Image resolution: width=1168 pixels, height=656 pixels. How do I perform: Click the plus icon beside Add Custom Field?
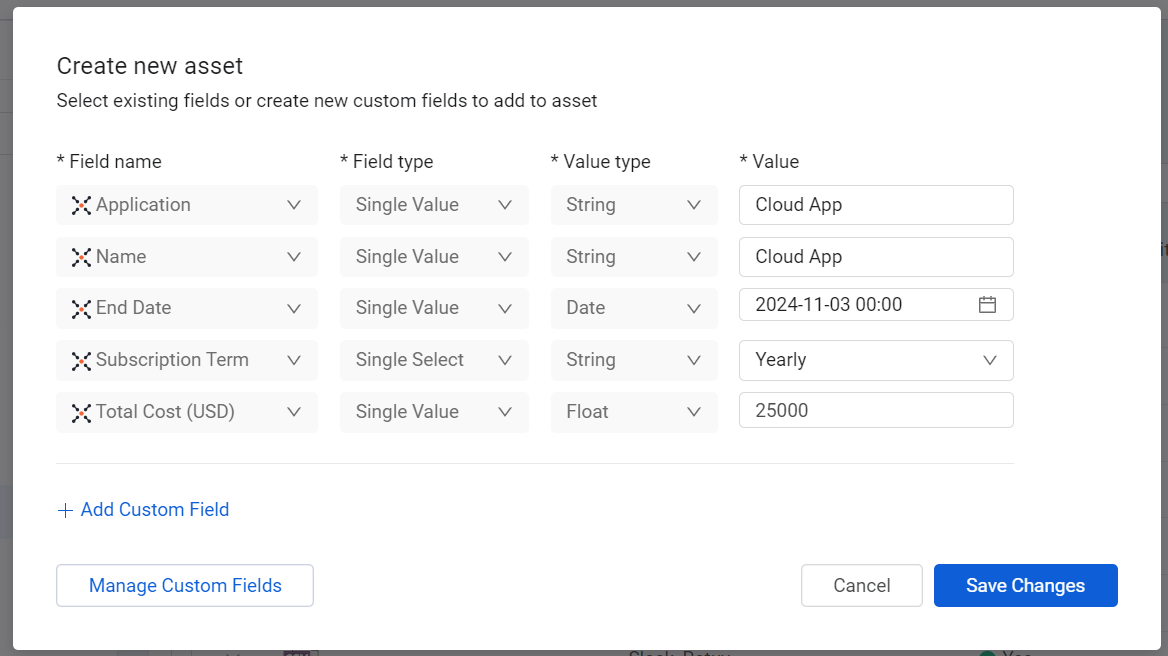pos(65,511)
